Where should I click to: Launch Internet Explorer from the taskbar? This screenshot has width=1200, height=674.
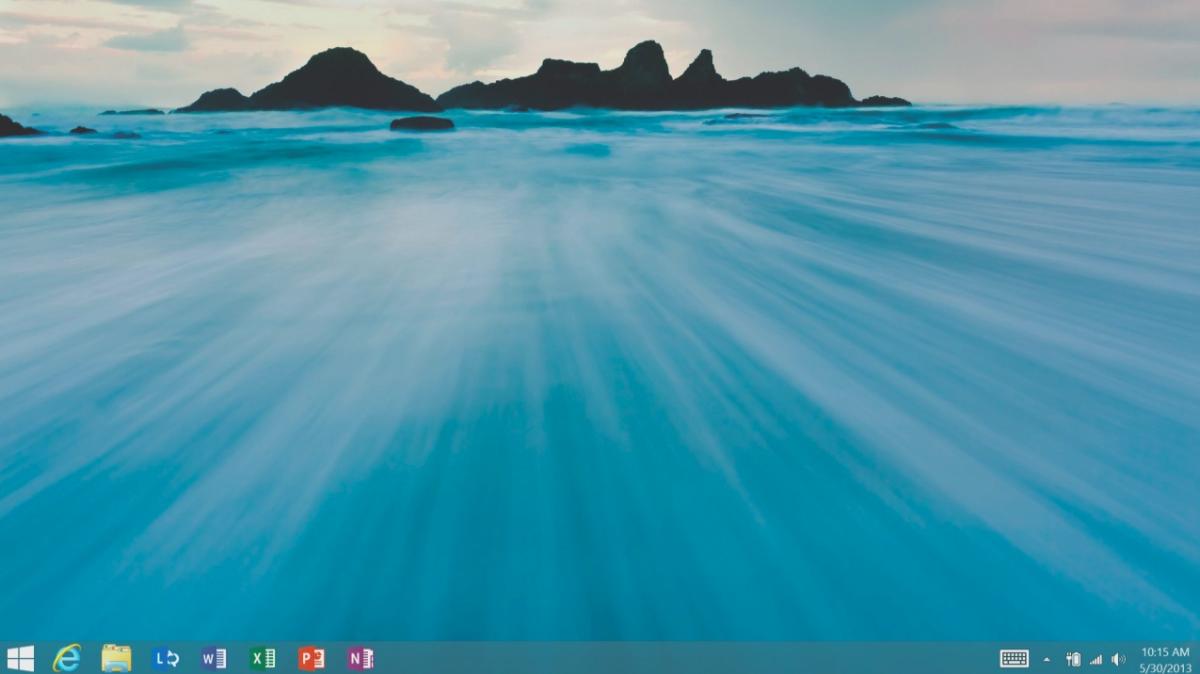[x=67, y=658]
